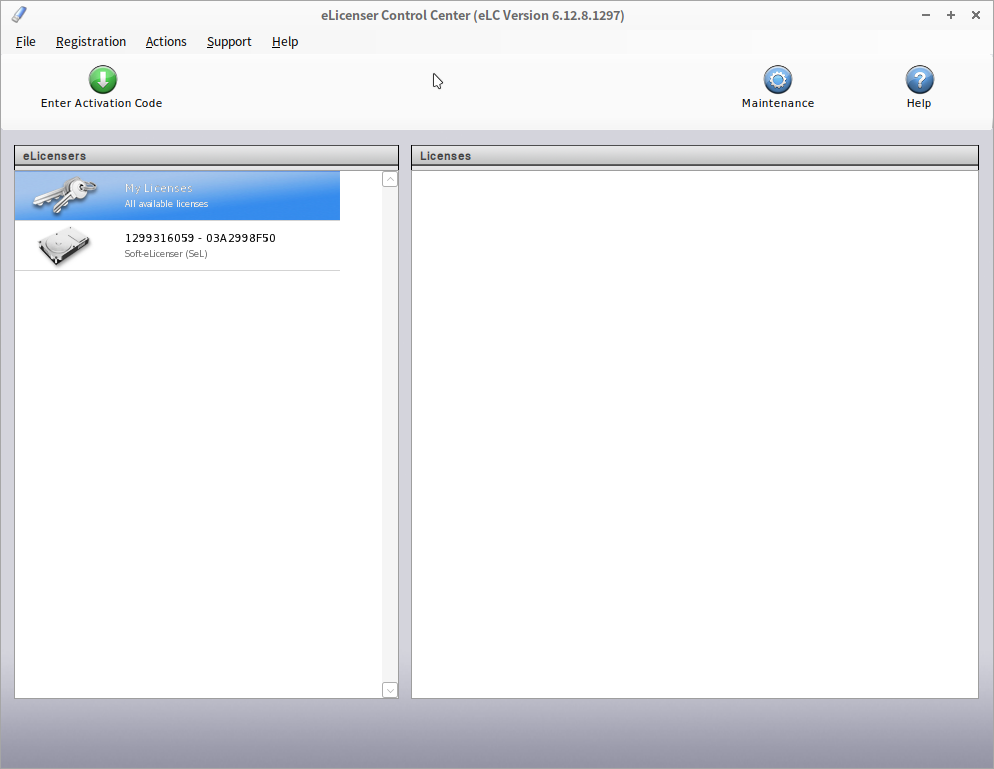Click the eLicensers panel header

(x=207, y=156)
